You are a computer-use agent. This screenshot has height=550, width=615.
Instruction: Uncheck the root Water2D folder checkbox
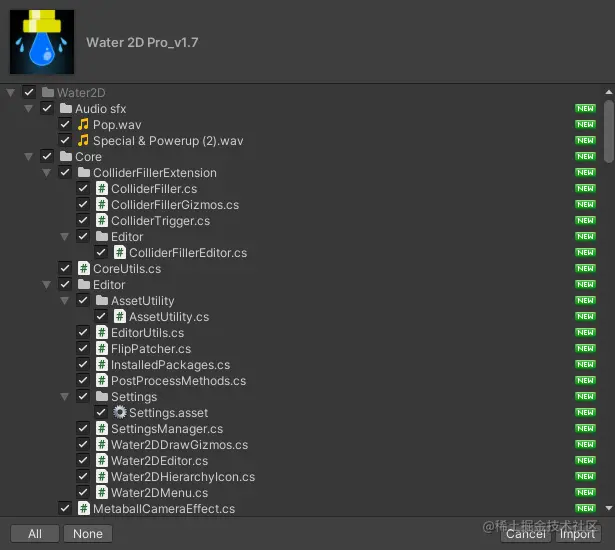[29, 93]
